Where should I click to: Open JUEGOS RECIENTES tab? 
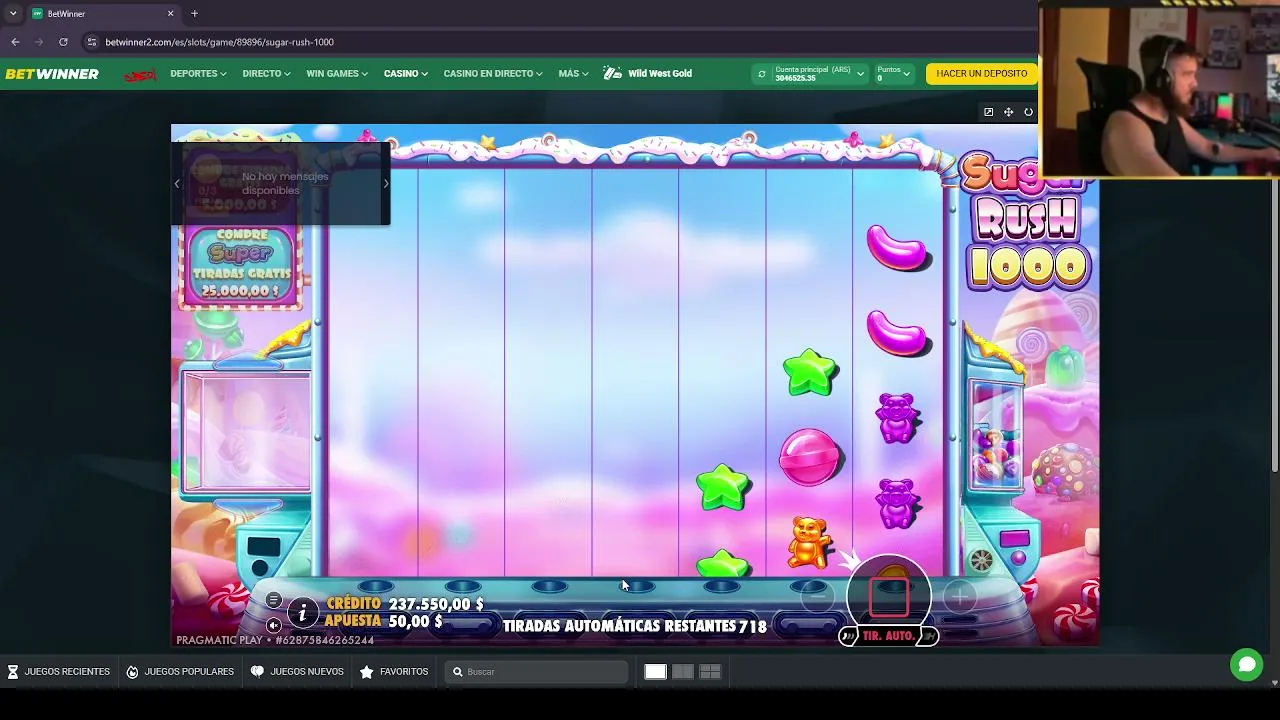59,672
